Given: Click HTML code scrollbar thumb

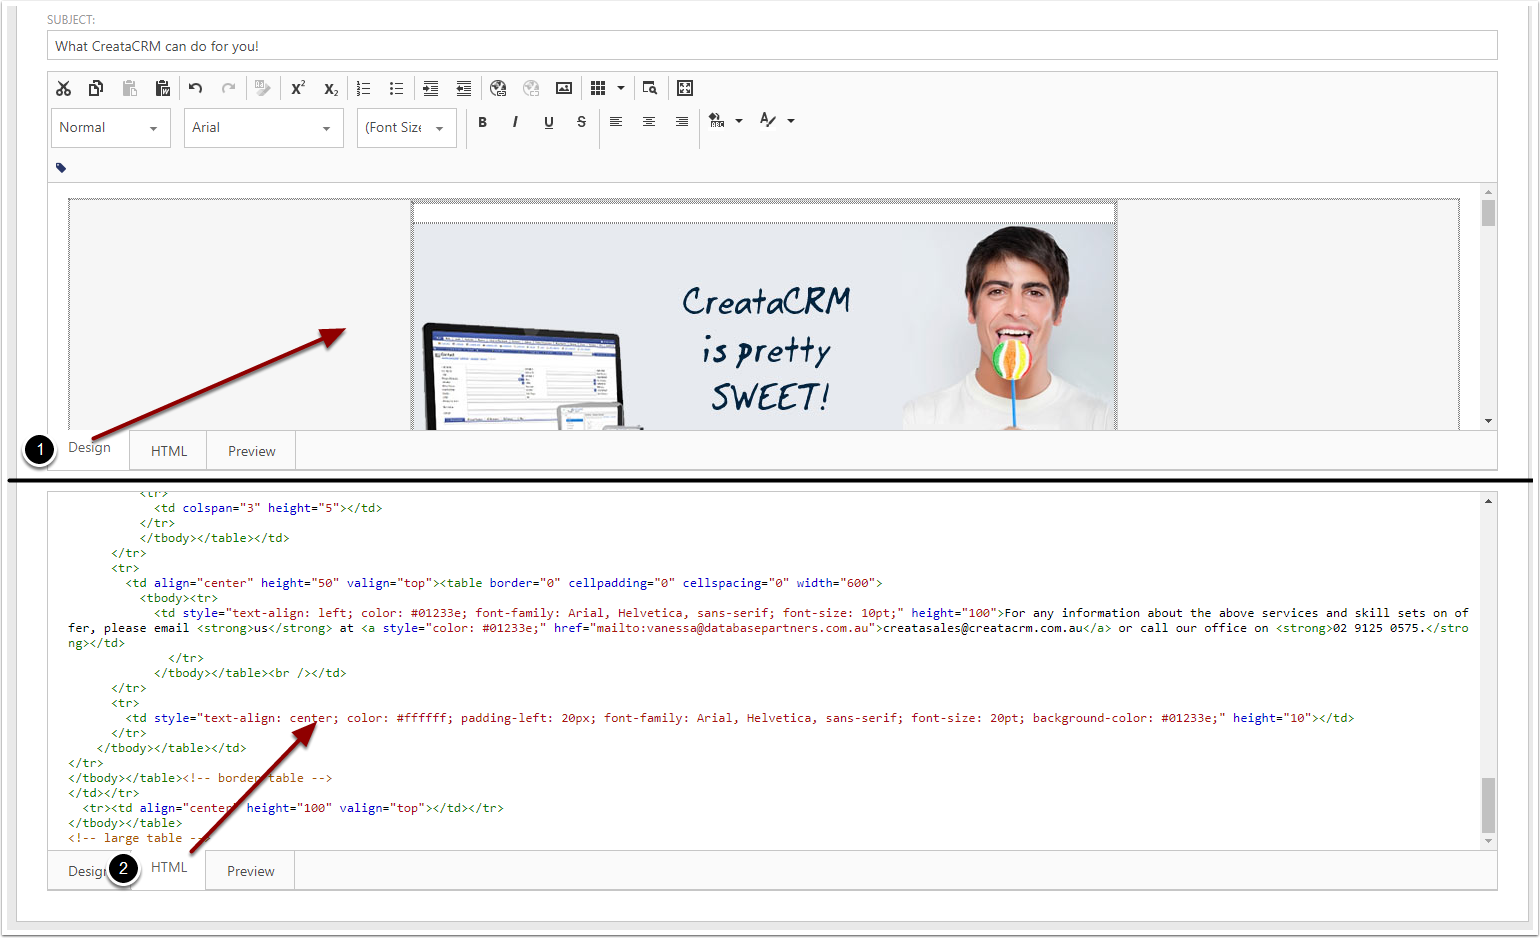Looking at the screenshot, I should pos(1488,805).
